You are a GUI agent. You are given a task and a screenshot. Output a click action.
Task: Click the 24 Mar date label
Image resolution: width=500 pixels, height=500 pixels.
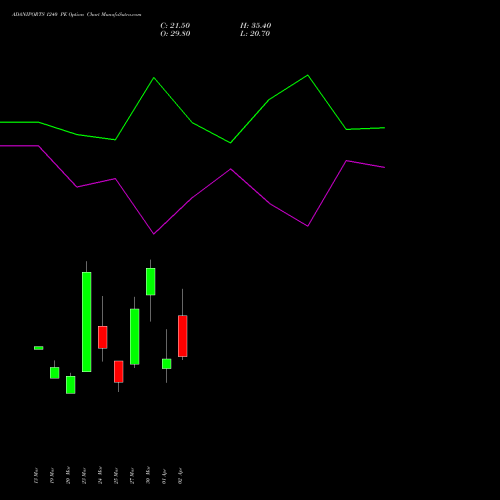pos(100,476)
